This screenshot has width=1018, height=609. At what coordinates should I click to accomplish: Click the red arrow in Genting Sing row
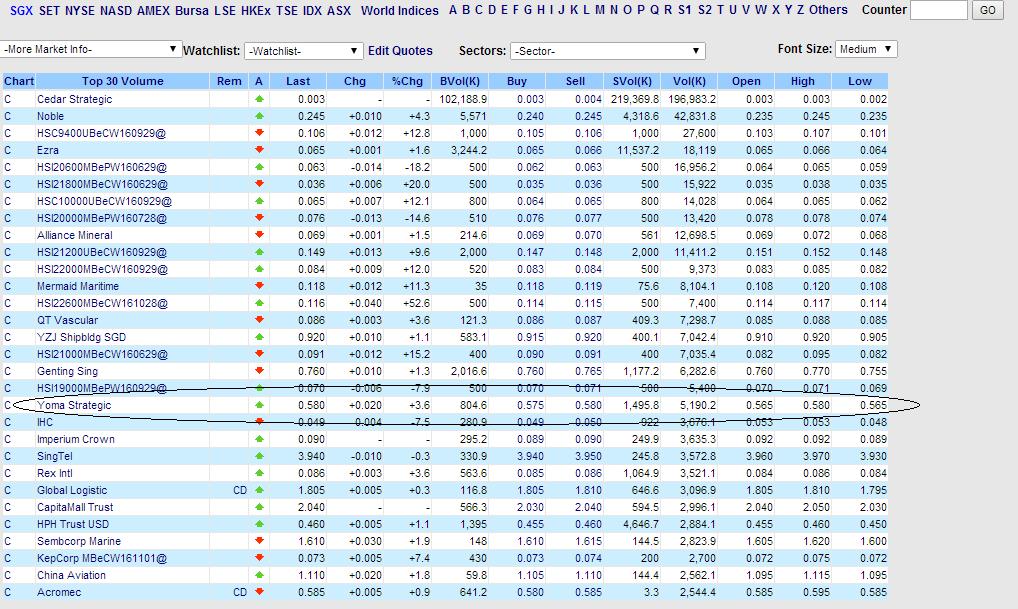click(x=259, y=371)
